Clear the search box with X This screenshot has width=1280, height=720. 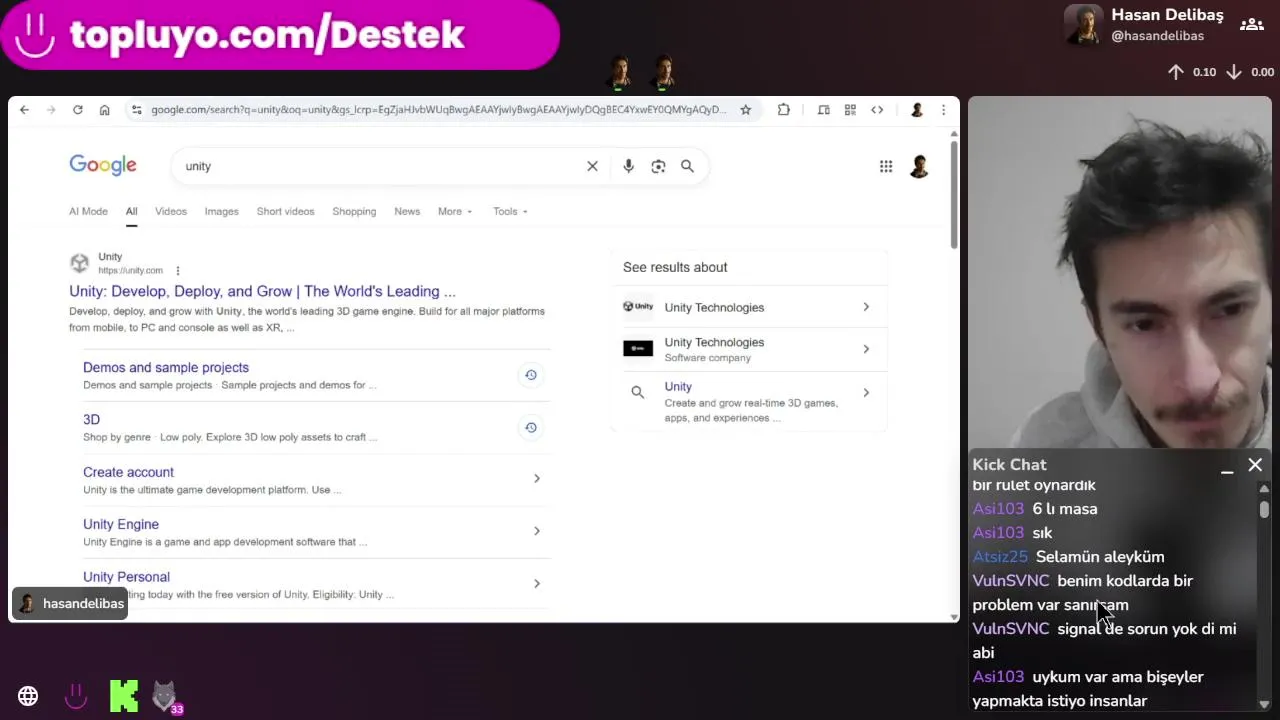(x=592, y=166)
